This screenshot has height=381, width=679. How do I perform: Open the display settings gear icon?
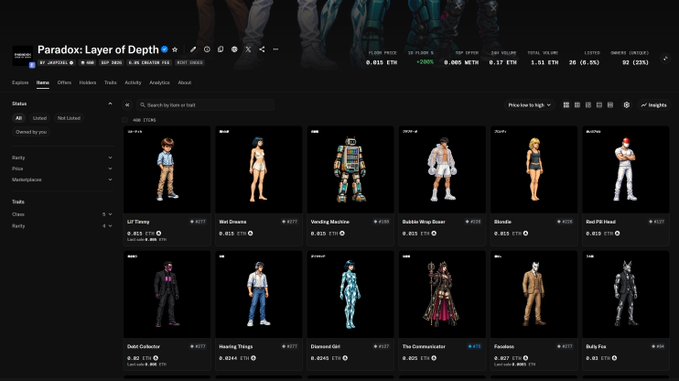coord(627,105)
